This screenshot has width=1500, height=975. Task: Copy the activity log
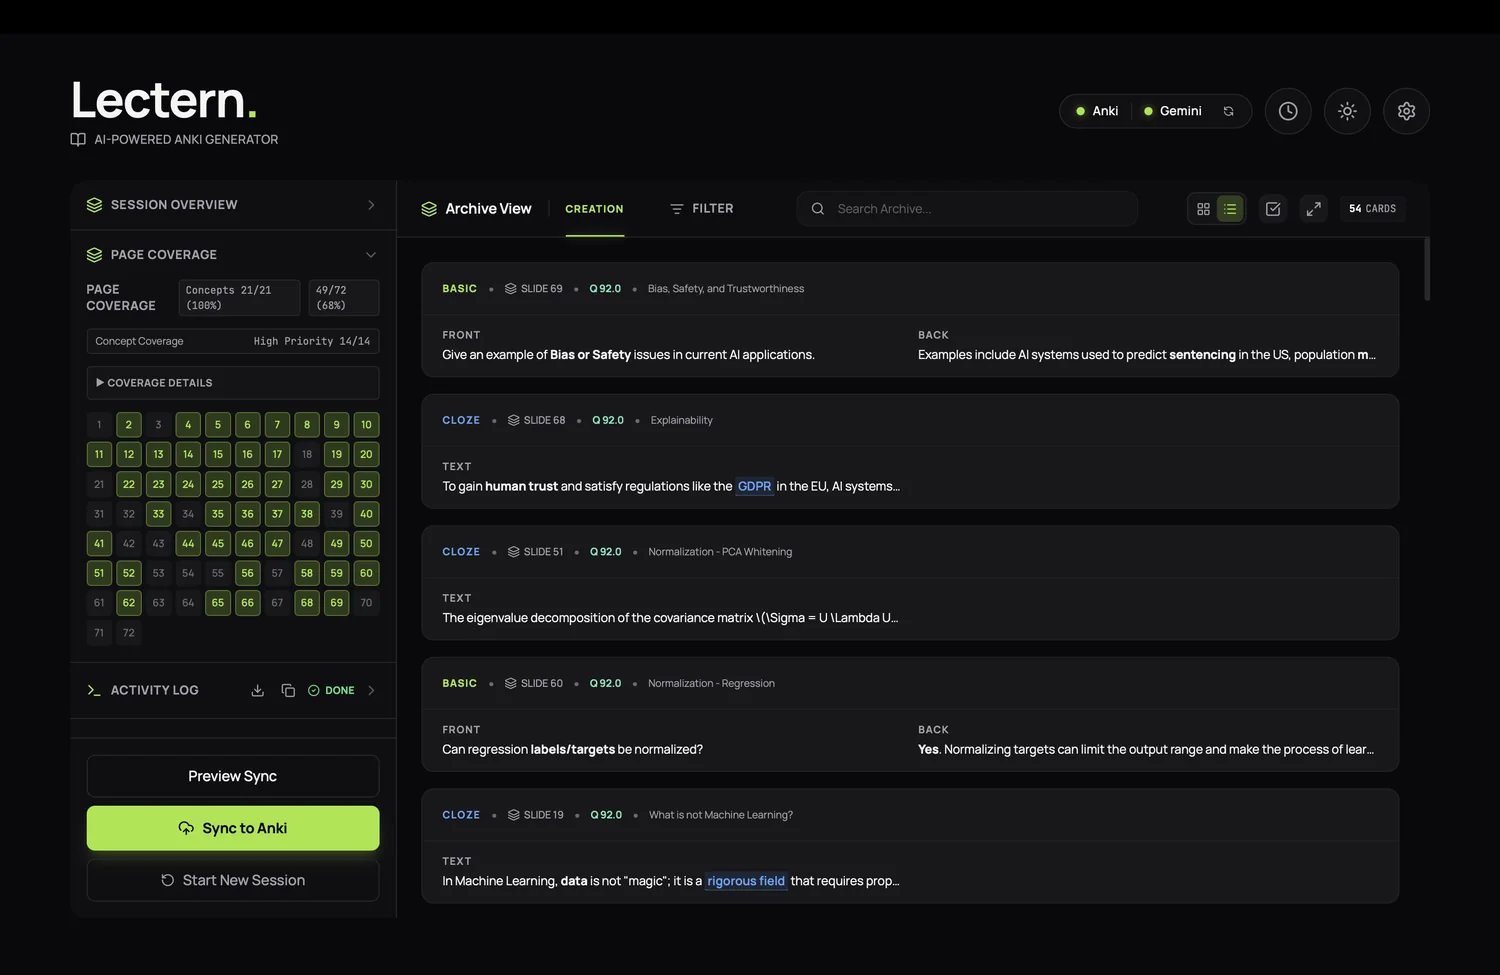click(x=288, y=691)
